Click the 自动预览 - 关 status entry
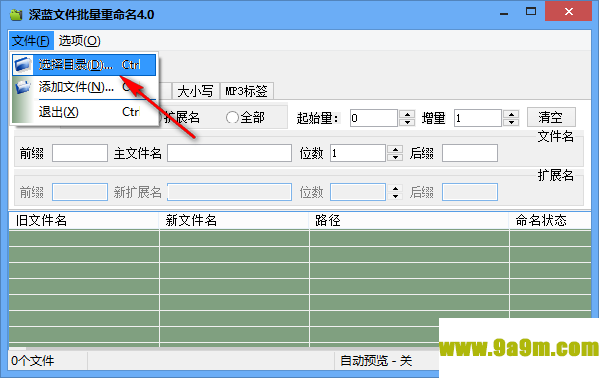599x378 pixels. [376, 361]
